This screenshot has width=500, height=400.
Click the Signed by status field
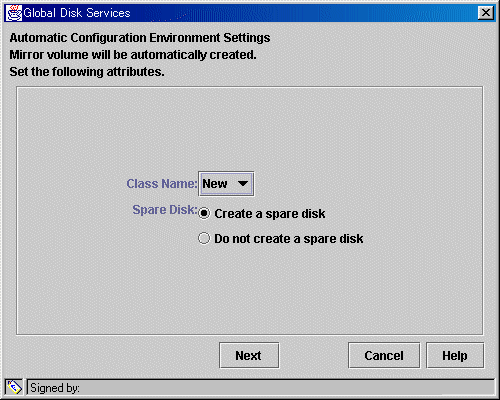click(x=261, y=387)
